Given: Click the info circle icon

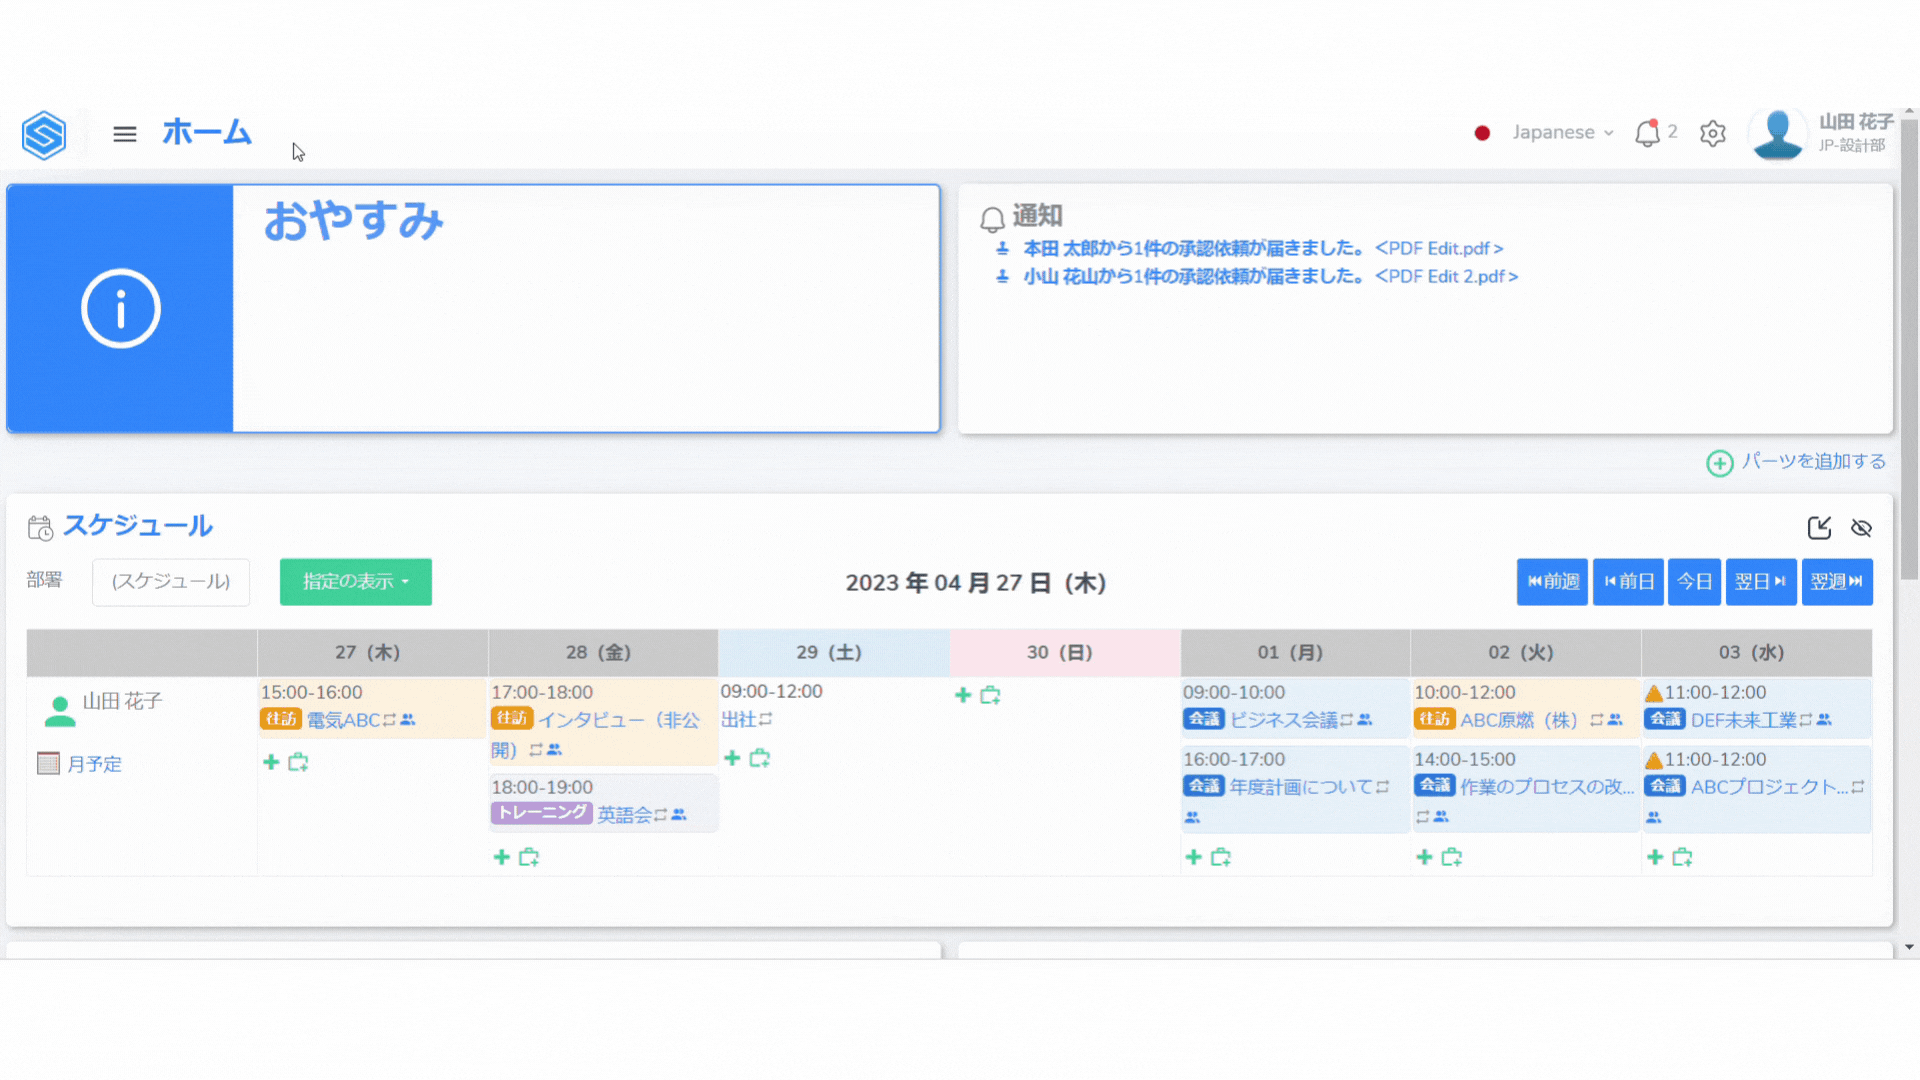Looking at the screenshot, I should (120, 309).
